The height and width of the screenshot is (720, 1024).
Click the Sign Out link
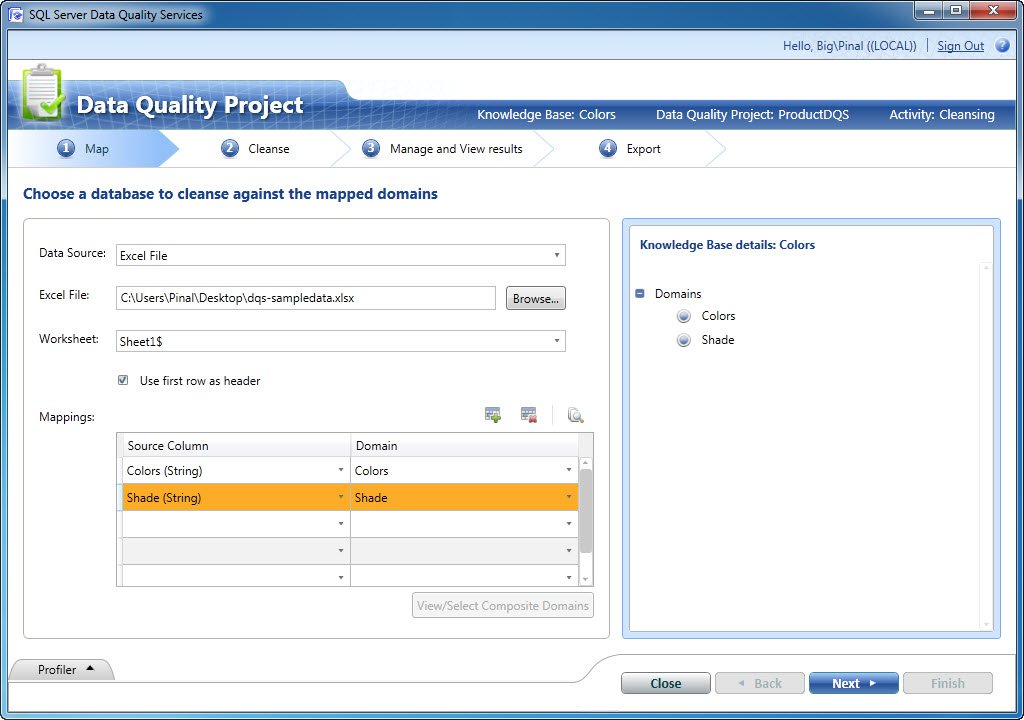961,46
